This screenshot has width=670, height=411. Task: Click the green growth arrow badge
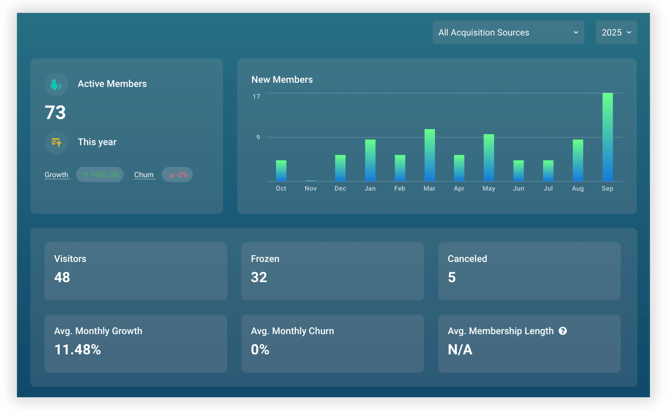(x=100, y=175)
